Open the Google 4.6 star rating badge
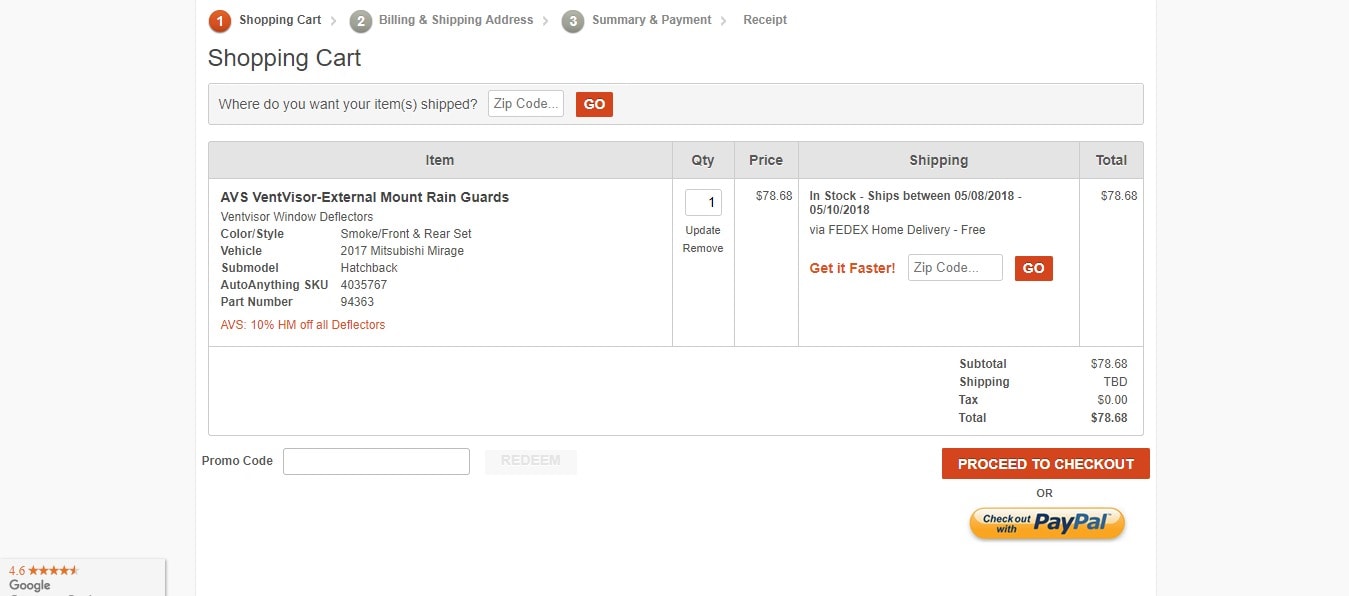The height and width of the screenshot is (596, 1349). [82, 577]
